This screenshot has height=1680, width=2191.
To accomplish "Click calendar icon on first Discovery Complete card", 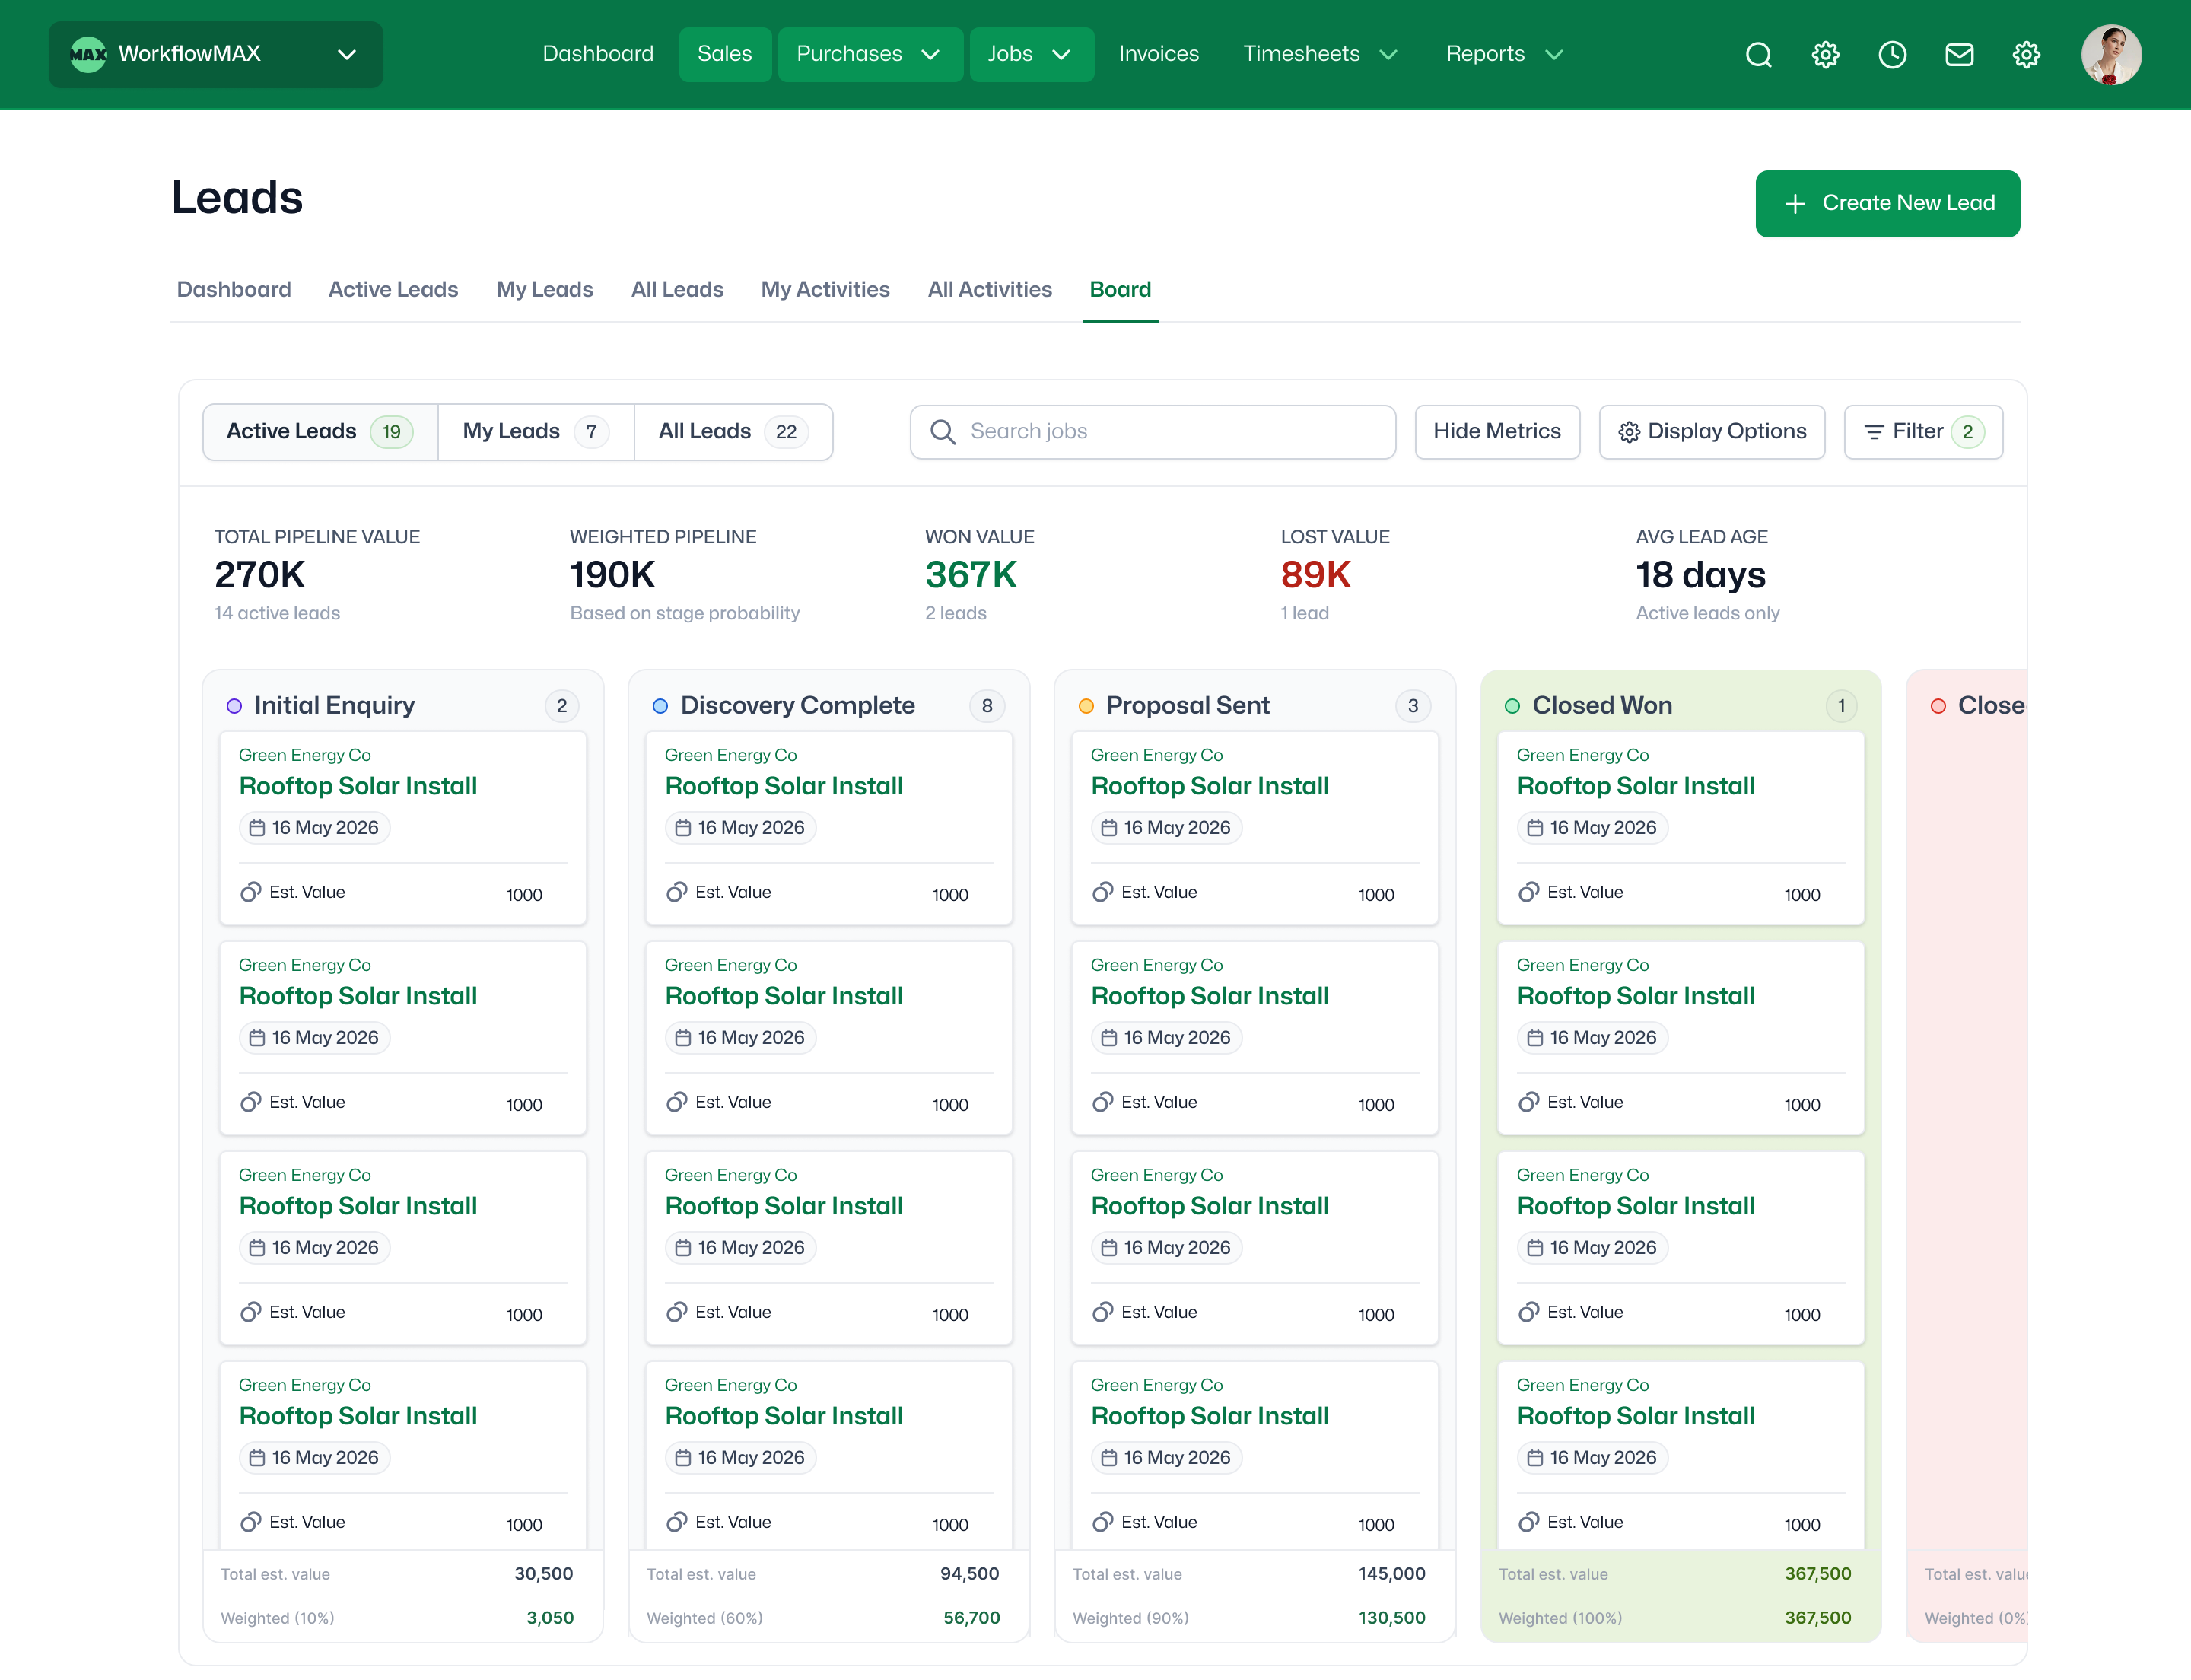I will (x=683, y=828).
